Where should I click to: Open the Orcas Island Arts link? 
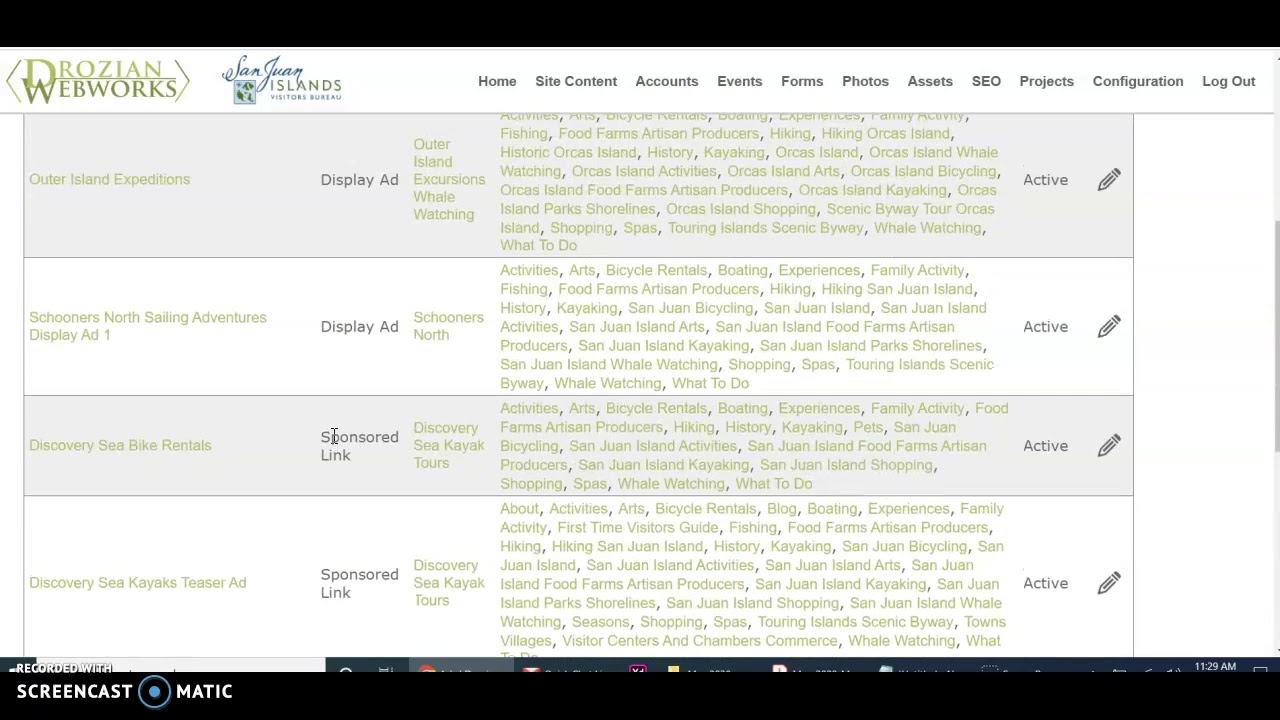783,171
